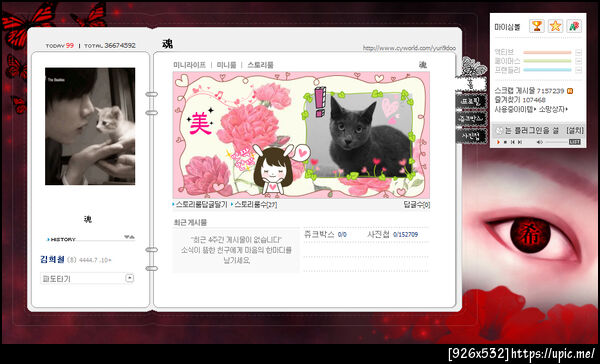
Task: Click the profile photo with the kitten
Action: tap(90, 126)
